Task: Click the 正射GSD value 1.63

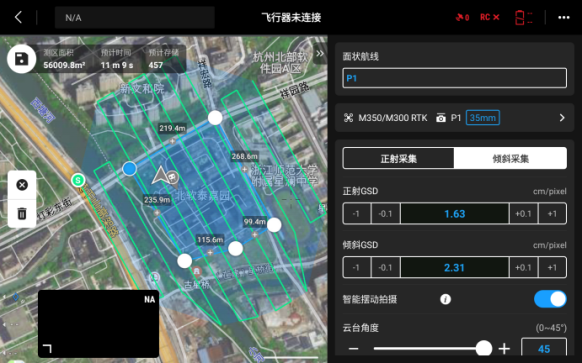Action: tap(454, 213)
